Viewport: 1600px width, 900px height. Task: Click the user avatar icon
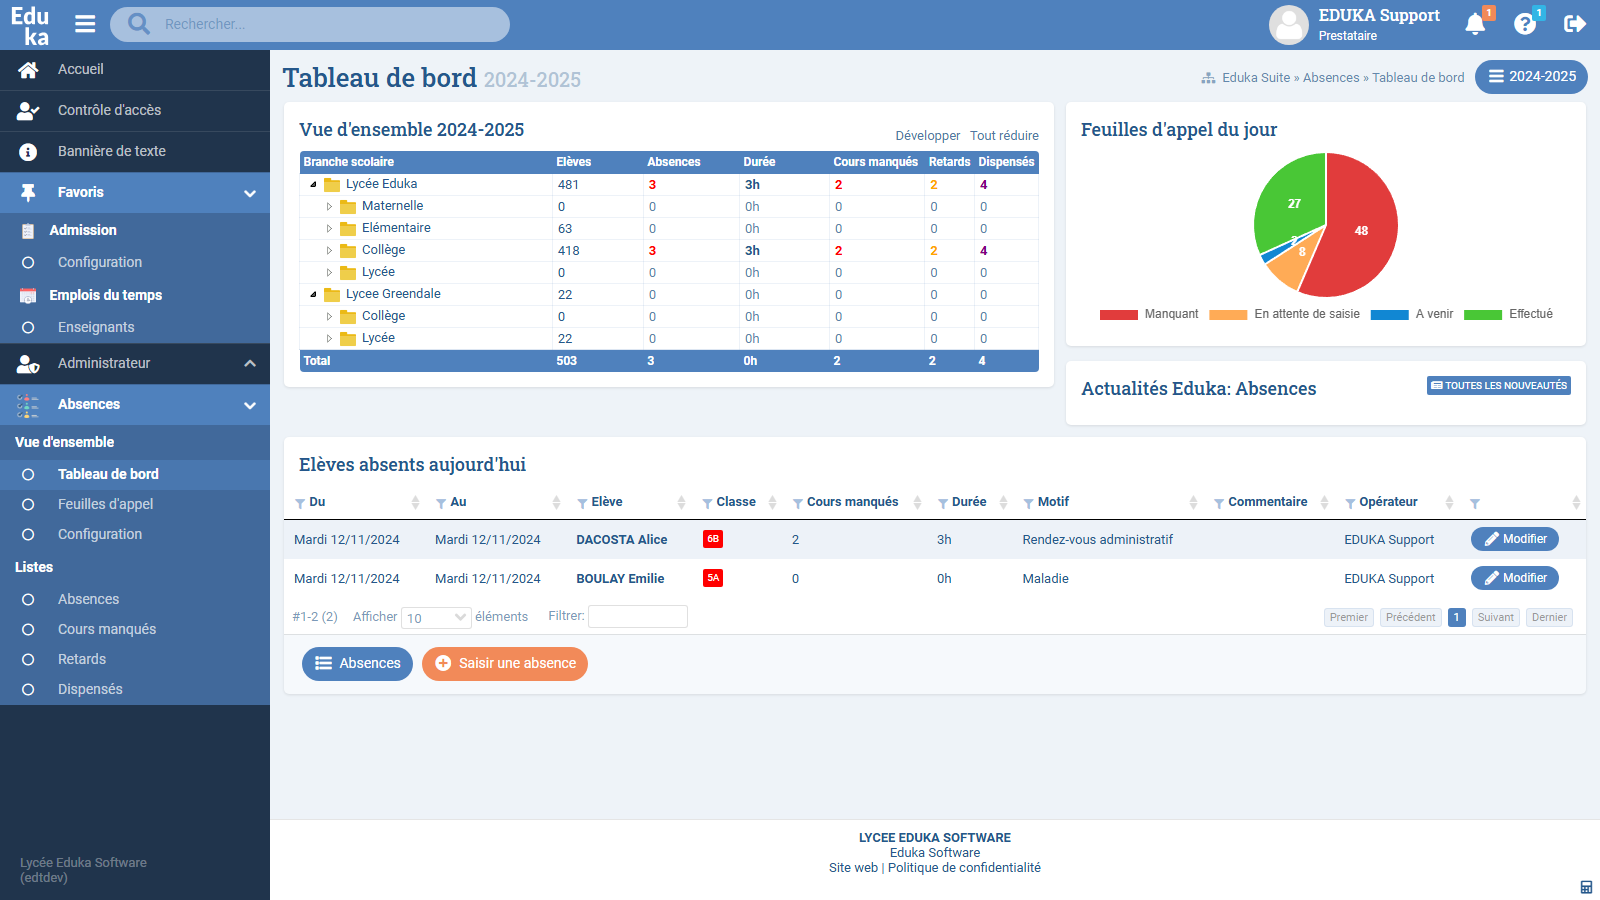[1288, 25]
